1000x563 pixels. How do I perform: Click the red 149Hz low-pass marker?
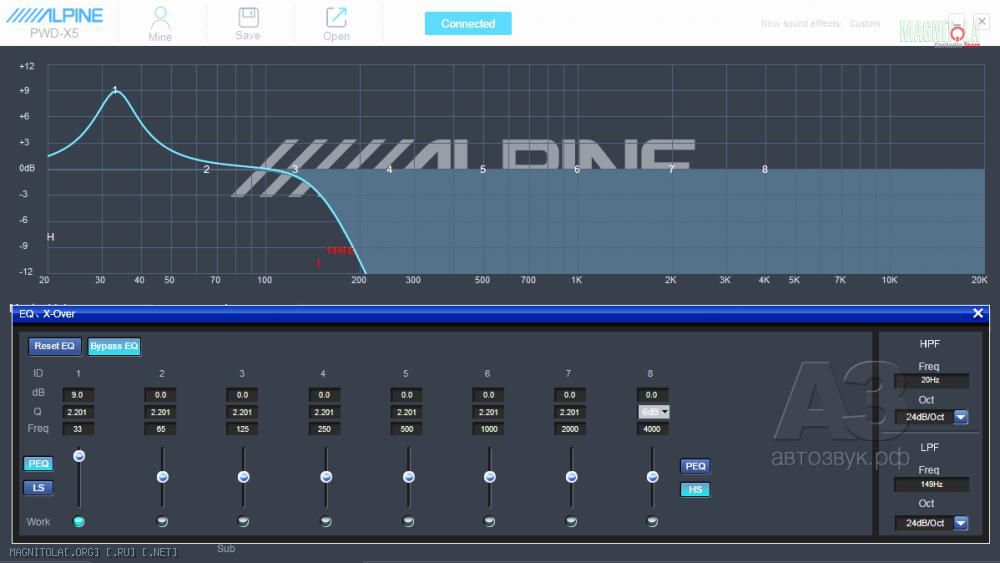coord(339,251)
